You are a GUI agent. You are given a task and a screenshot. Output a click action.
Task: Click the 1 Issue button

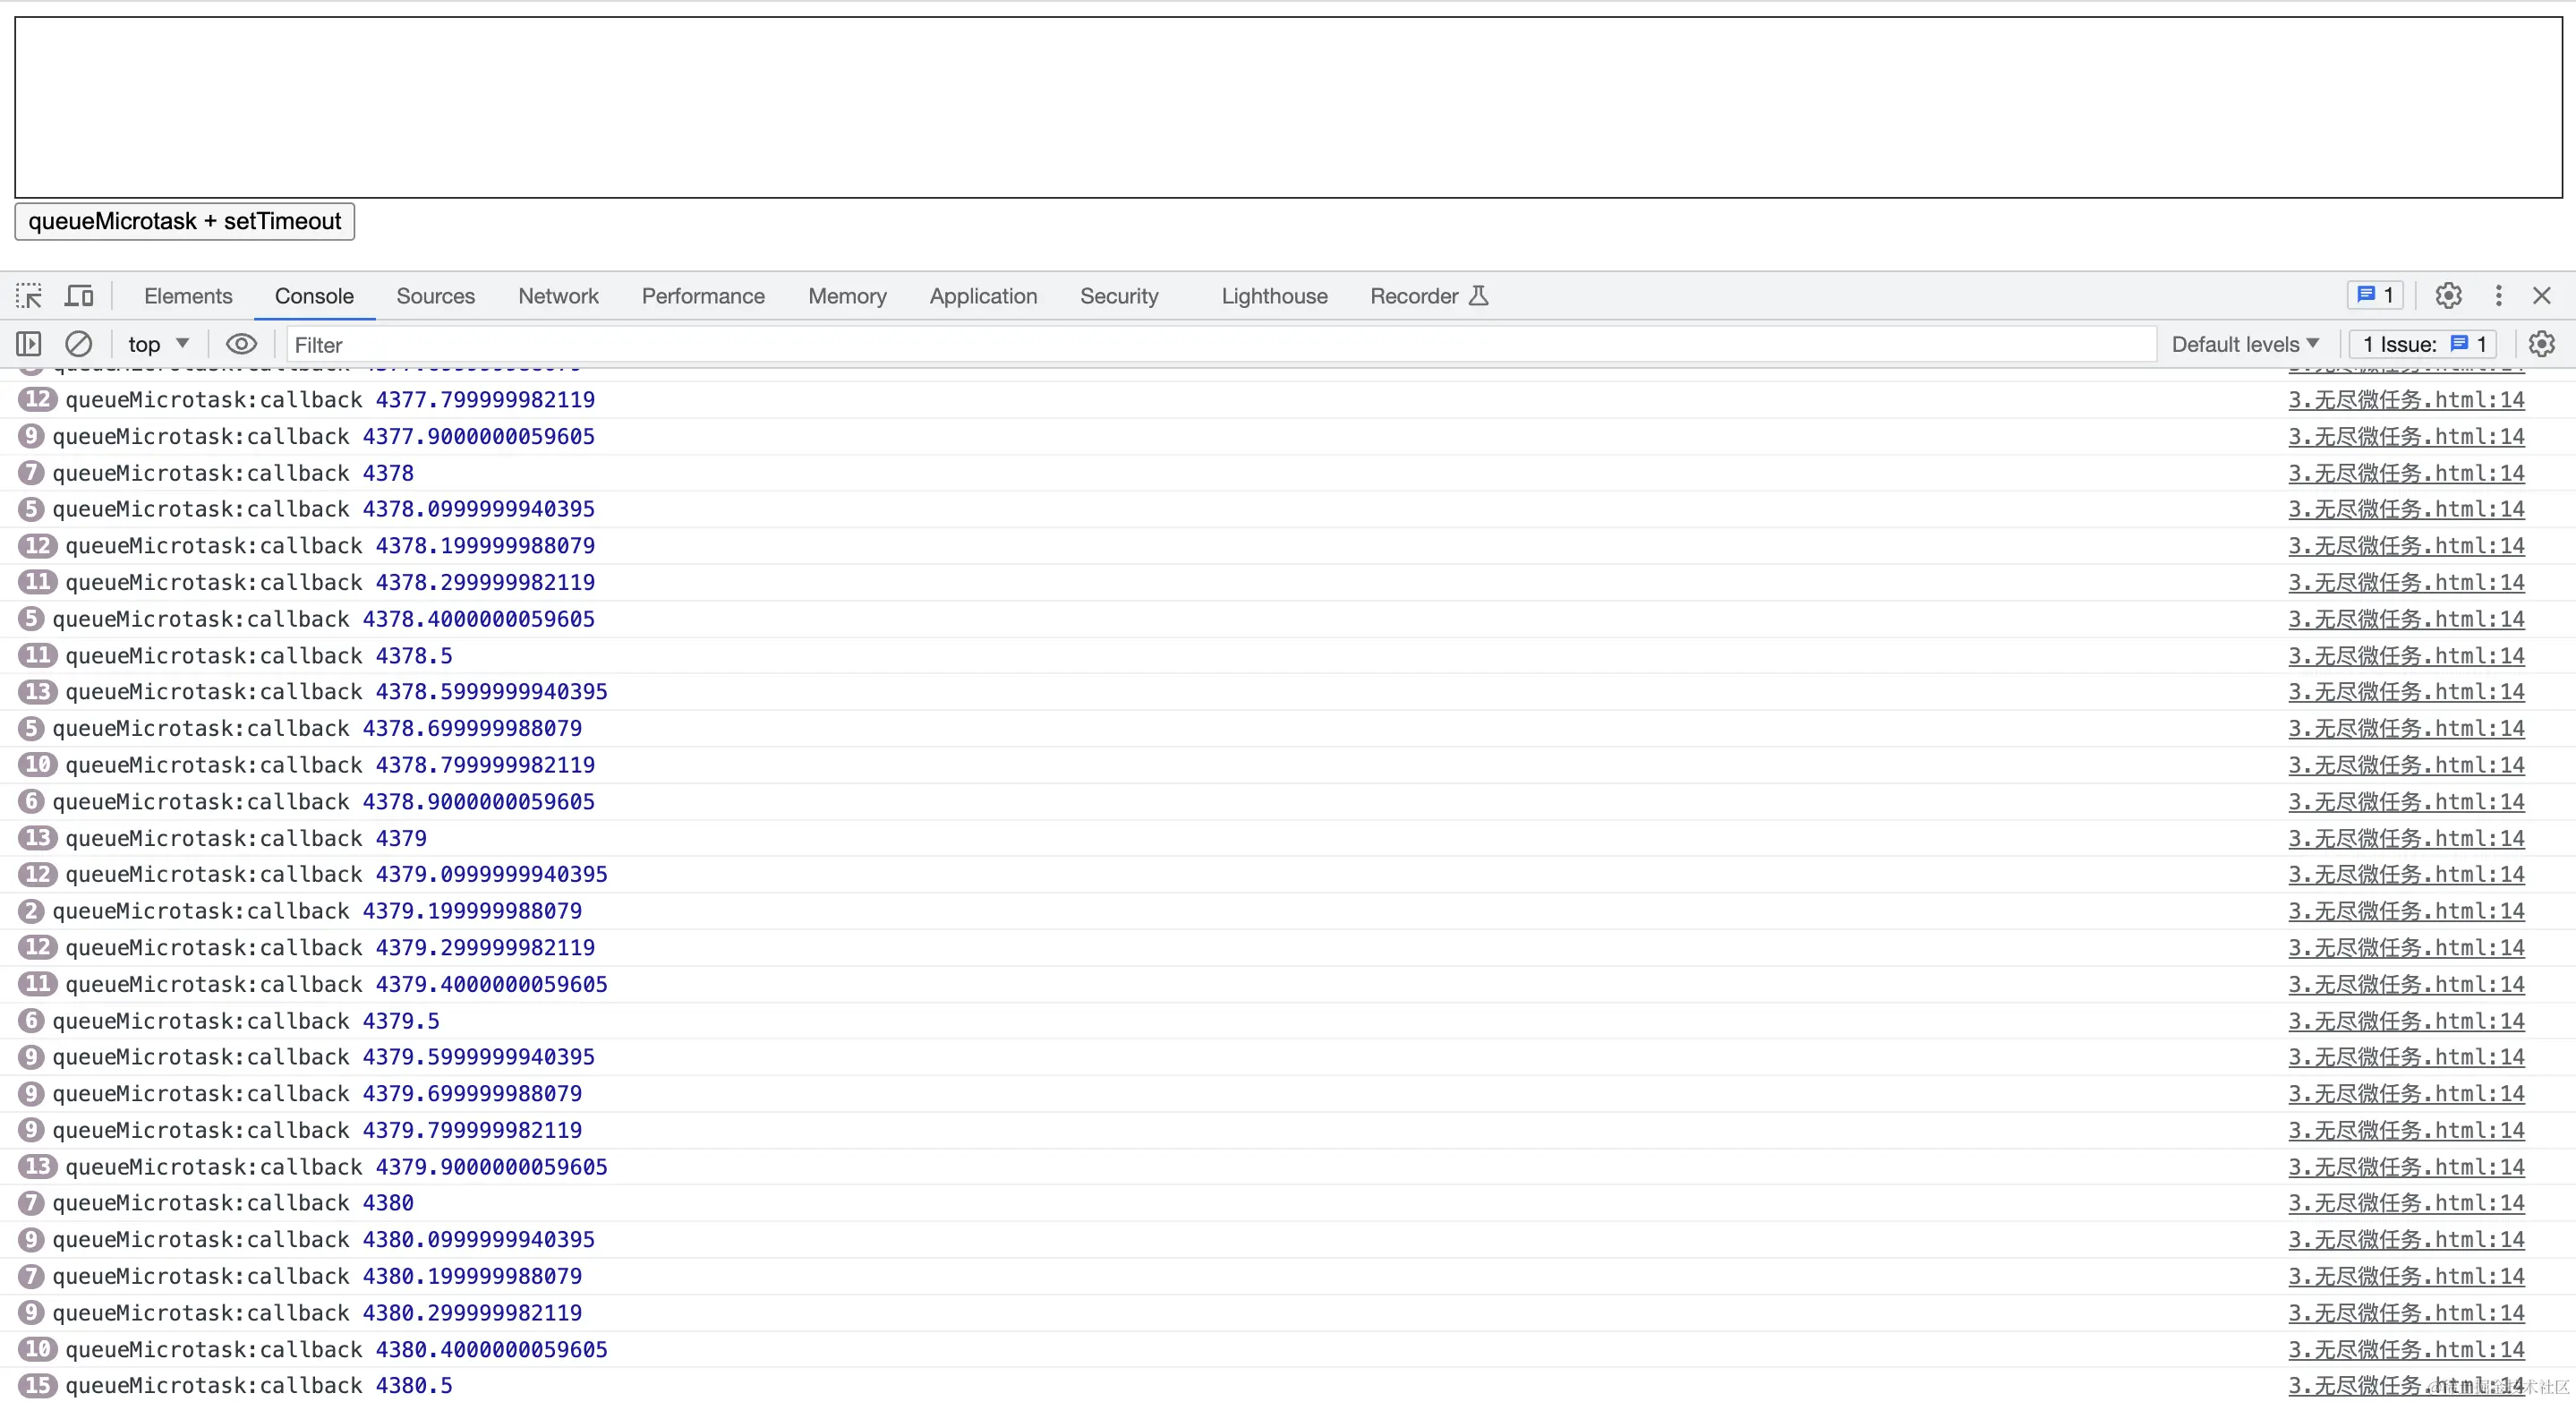[x=2423, y=344]
